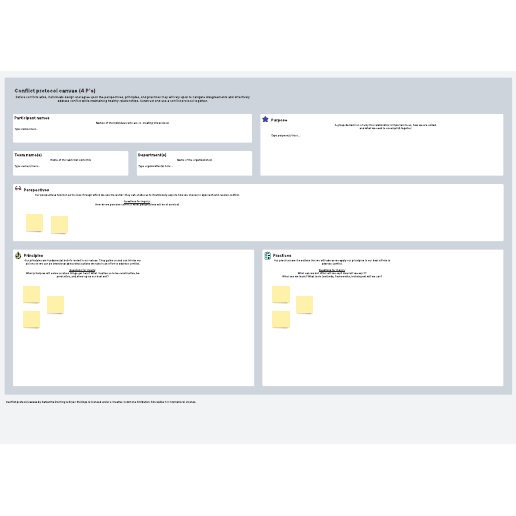Screen dimensions: 516x516
Task: Select the top-left sticky note in Practices
Action: tap(281, 294)
